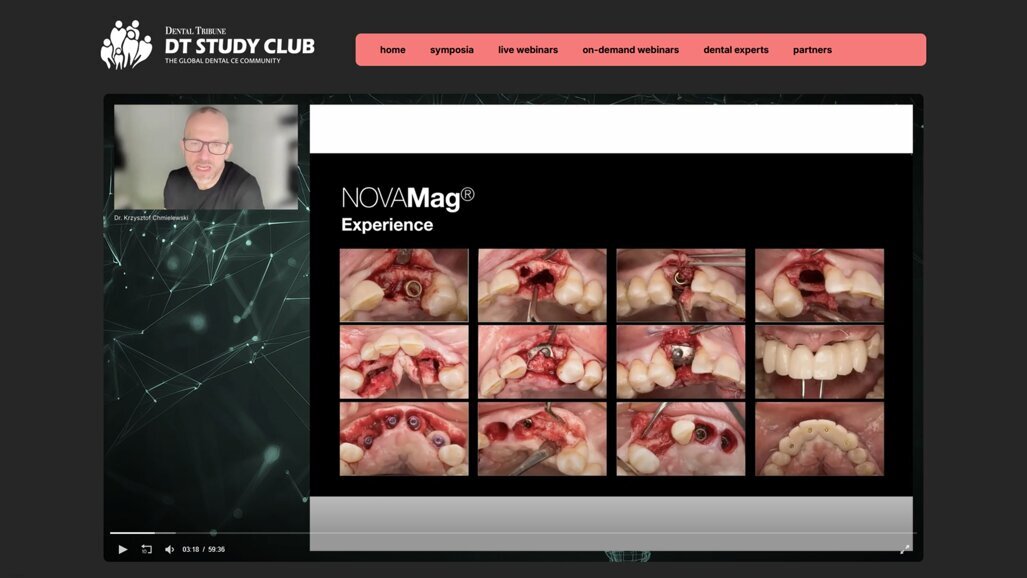This screenshot has height=578, width=1027.
Task: Go to the symposia page
Action: [x=452, y=50]
